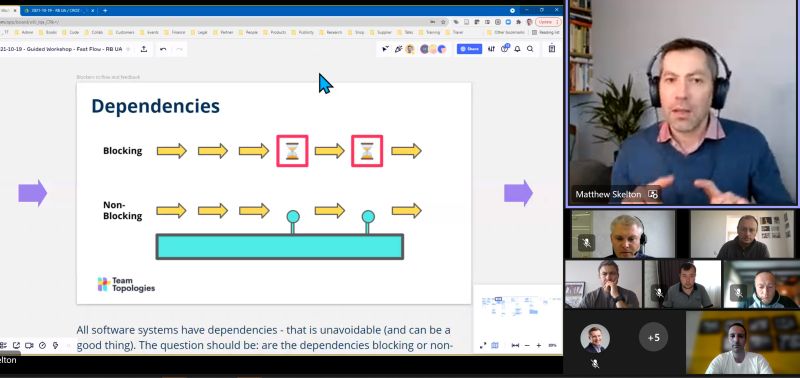The image size is (800, 378).
Task: Click the voting icon in bottom toolbar
Action: coord(55,345)
